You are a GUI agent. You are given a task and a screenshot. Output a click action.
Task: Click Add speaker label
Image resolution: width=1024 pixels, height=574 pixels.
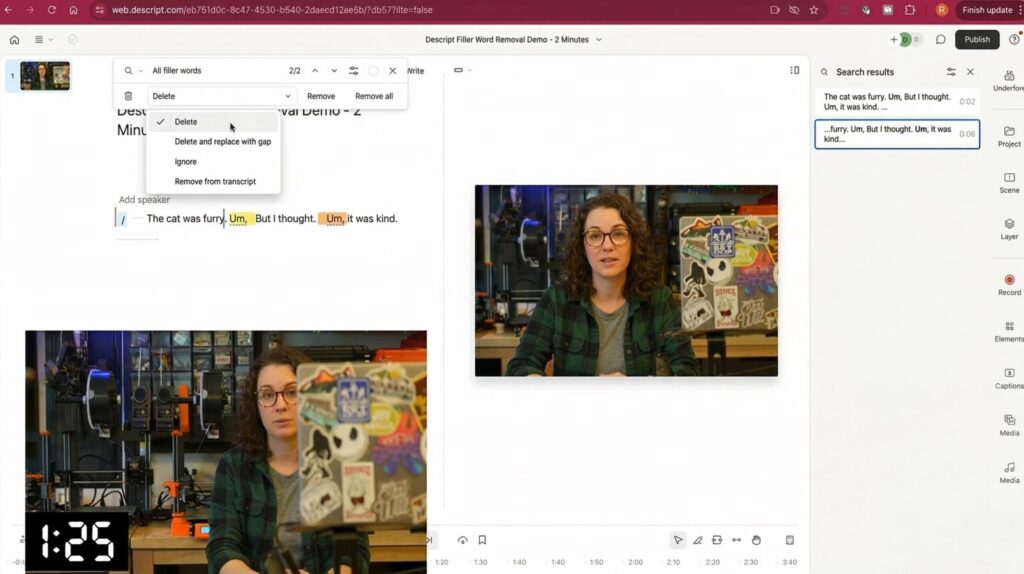tap(144, 200)
